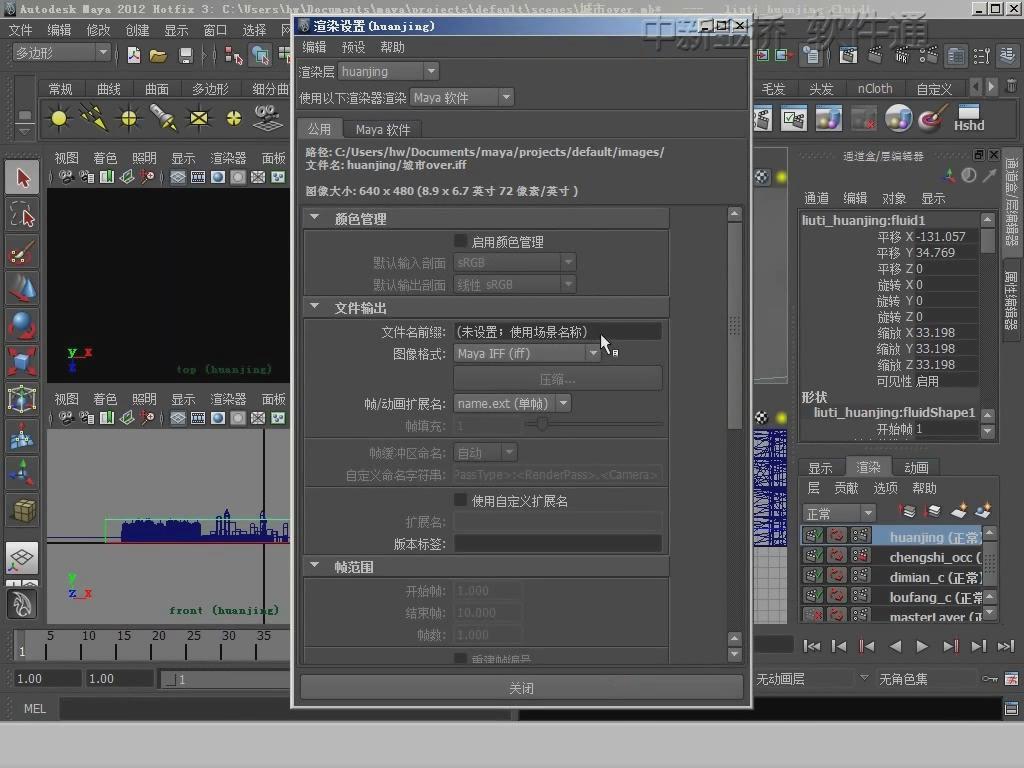Play the animation forward
This screenshot has width=1024, height=768.
922,647
